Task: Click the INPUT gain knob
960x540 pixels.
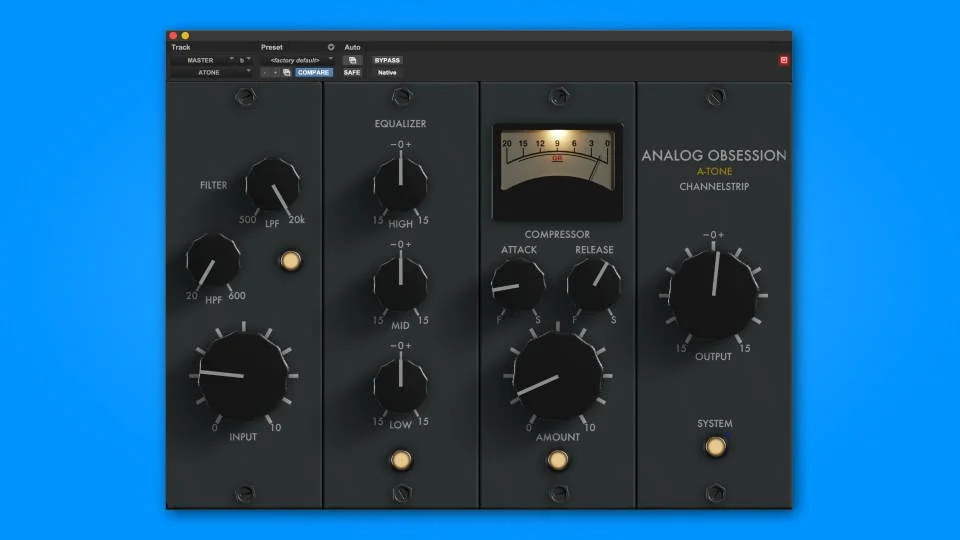Action: coord(244,375)
